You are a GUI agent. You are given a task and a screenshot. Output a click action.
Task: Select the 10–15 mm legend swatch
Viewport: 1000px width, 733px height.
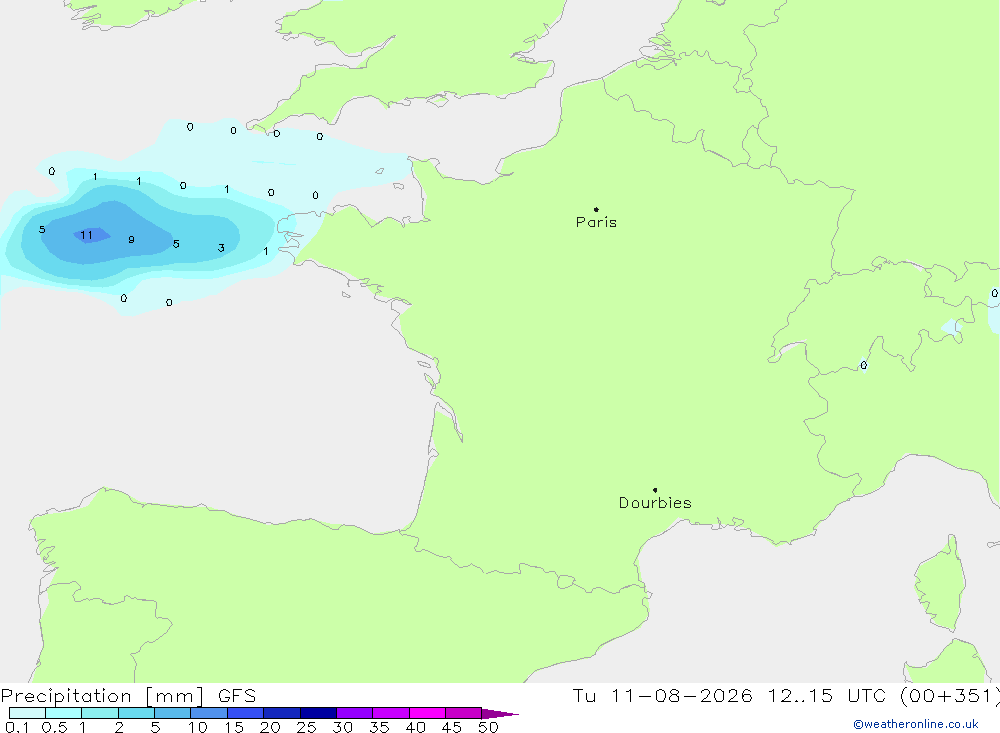click(x=209, y=713)
